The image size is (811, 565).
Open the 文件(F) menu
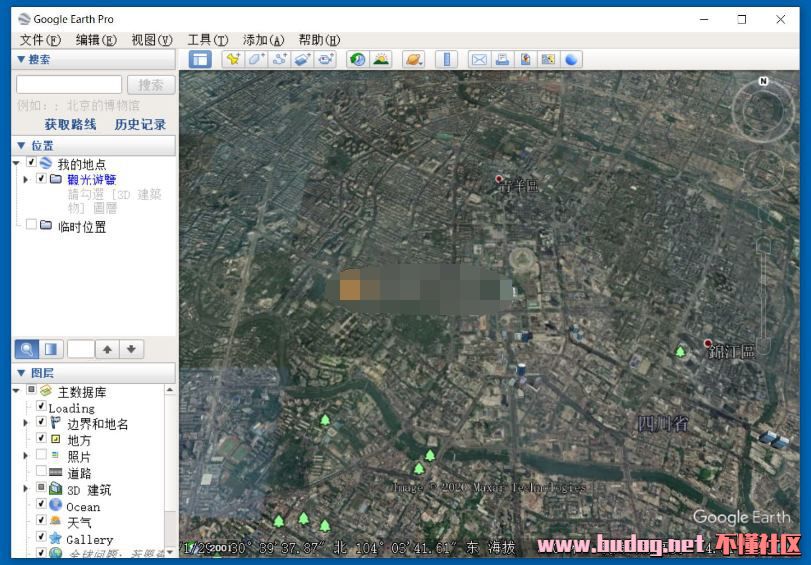[40, 40]
